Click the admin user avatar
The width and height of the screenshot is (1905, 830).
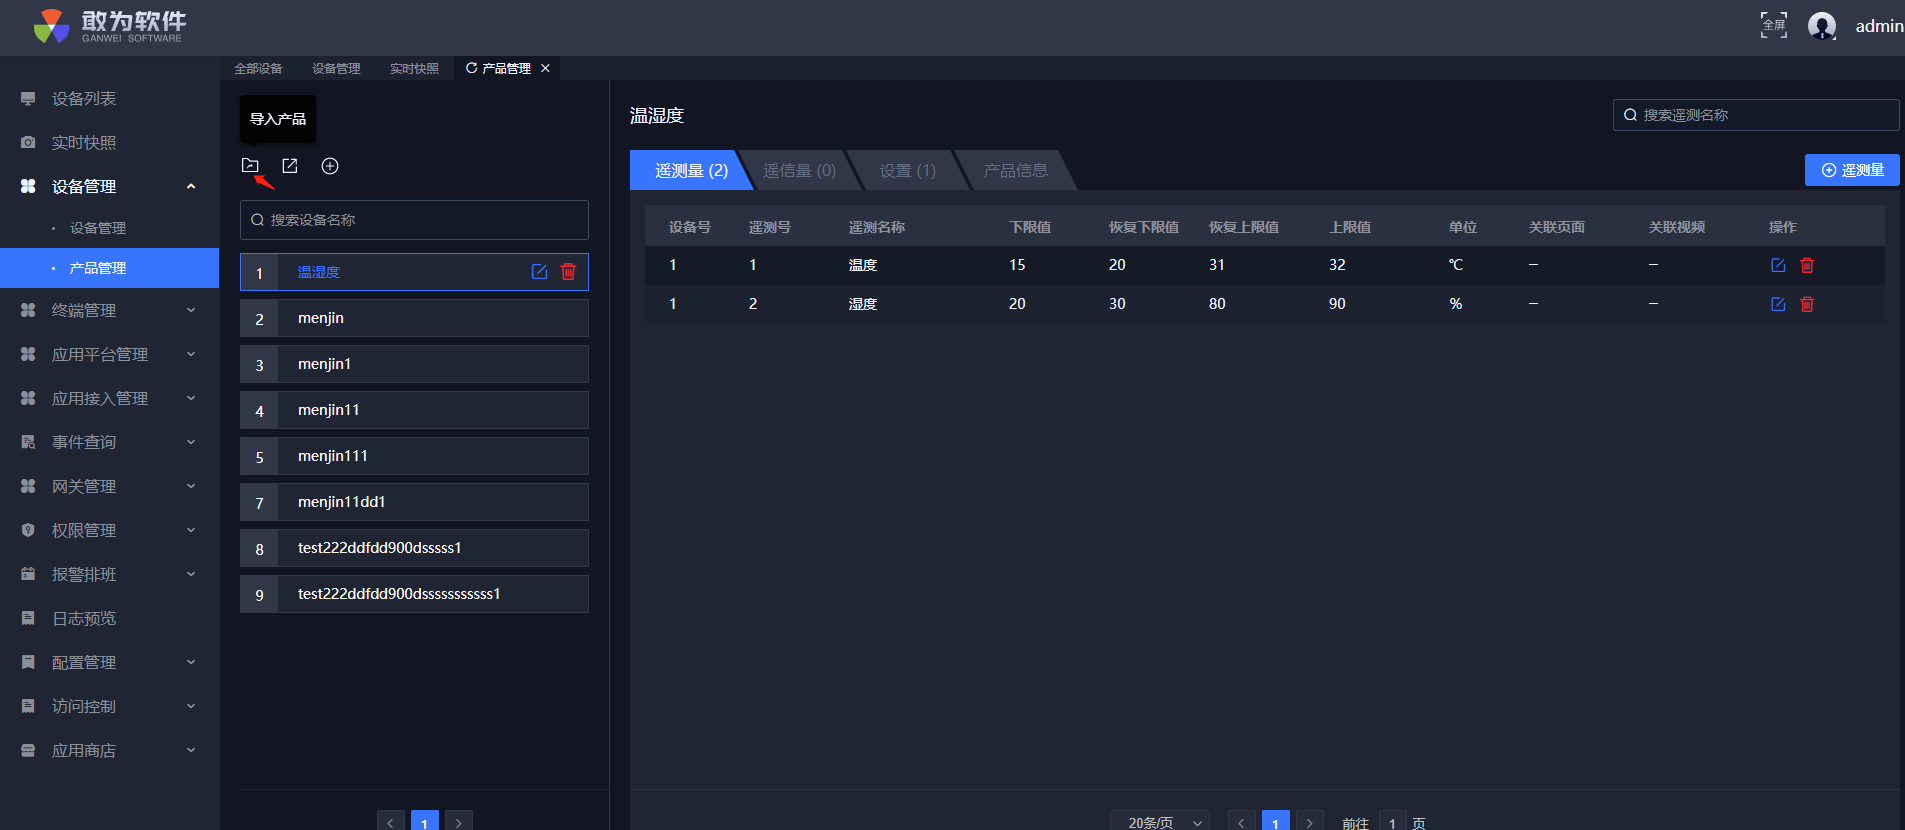click(x=1822, y=26)
